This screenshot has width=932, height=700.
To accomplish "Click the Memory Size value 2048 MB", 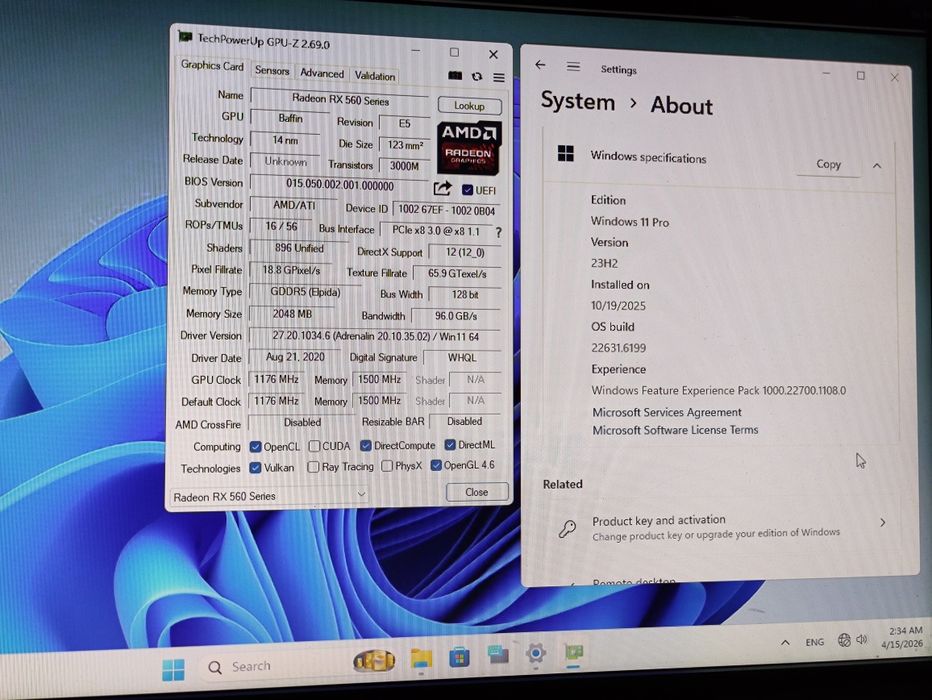I will (292, 313).
